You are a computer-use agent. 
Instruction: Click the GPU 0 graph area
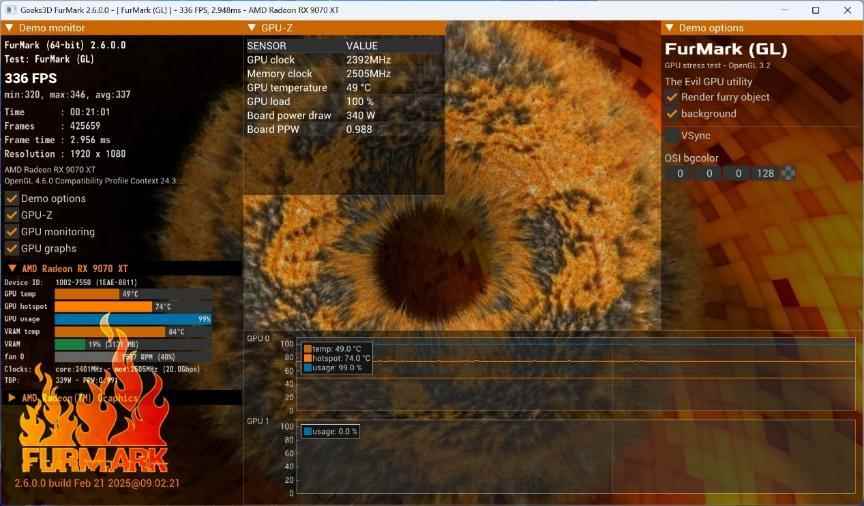tap(575, 376)
